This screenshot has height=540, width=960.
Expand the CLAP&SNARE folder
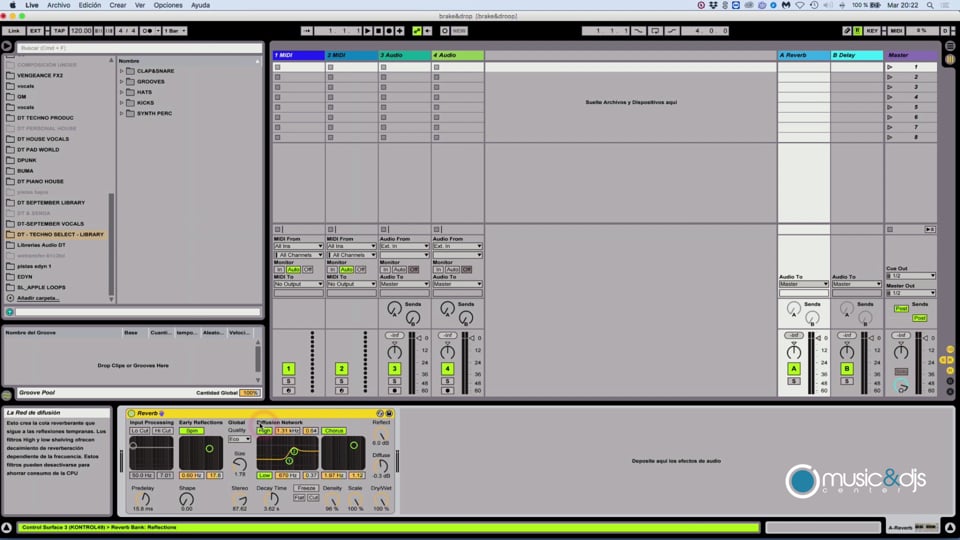point(121,71)
